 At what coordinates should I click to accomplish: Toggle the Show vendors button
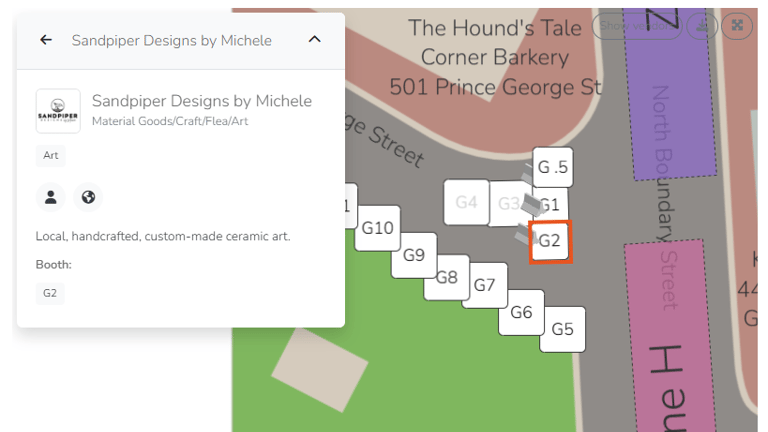637,26
